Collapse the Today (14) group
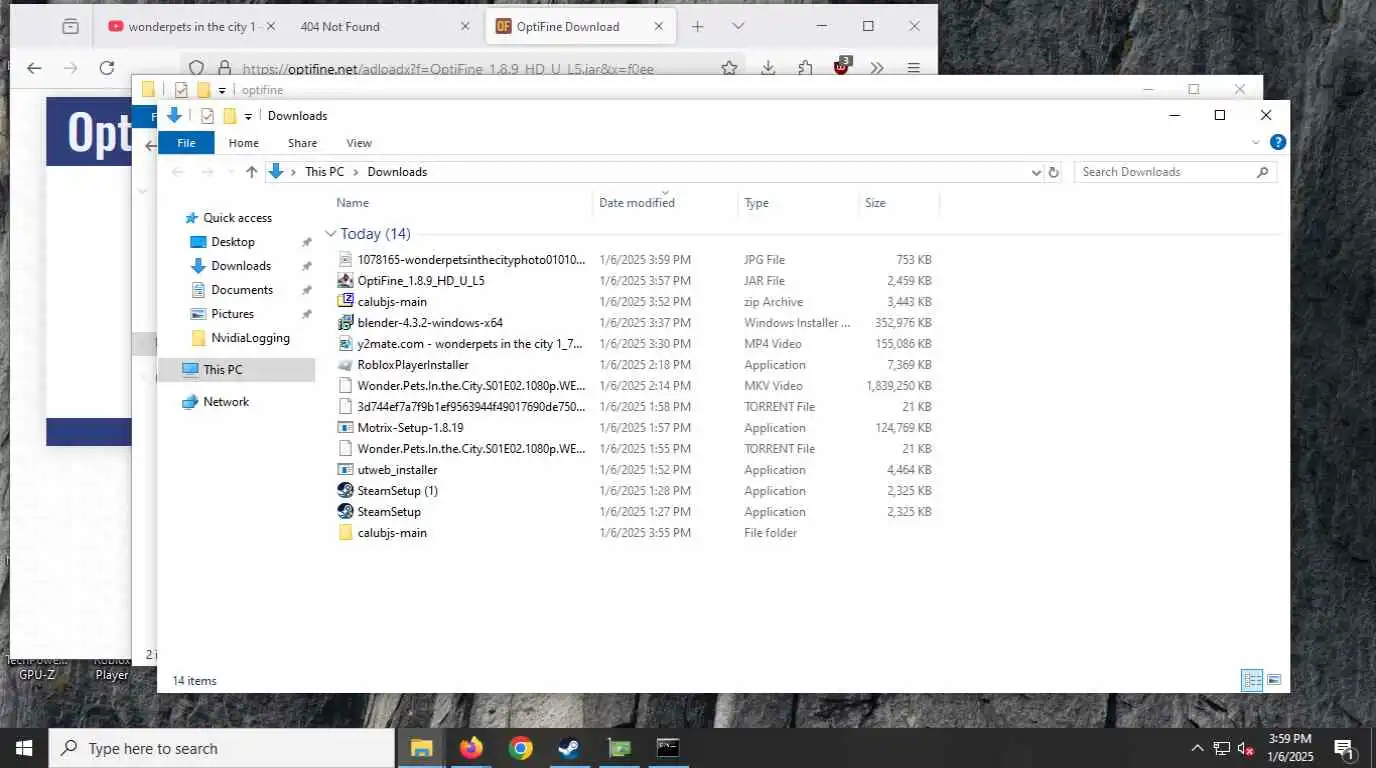 [331, 234]
